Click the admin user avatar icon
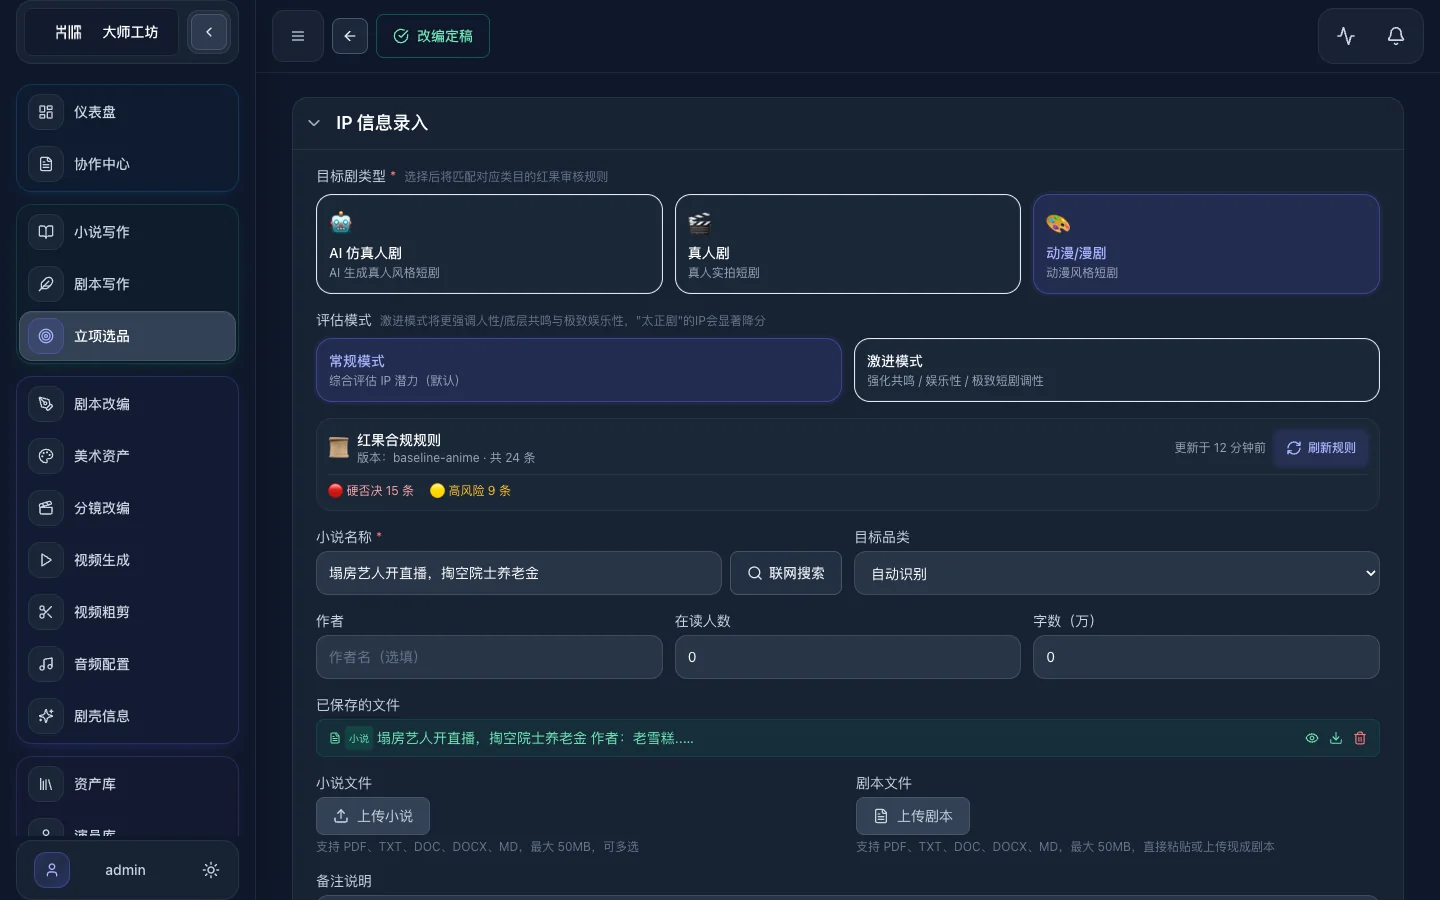The width and height of the screenshot is (1440, 900). click(x=52, y=870)
